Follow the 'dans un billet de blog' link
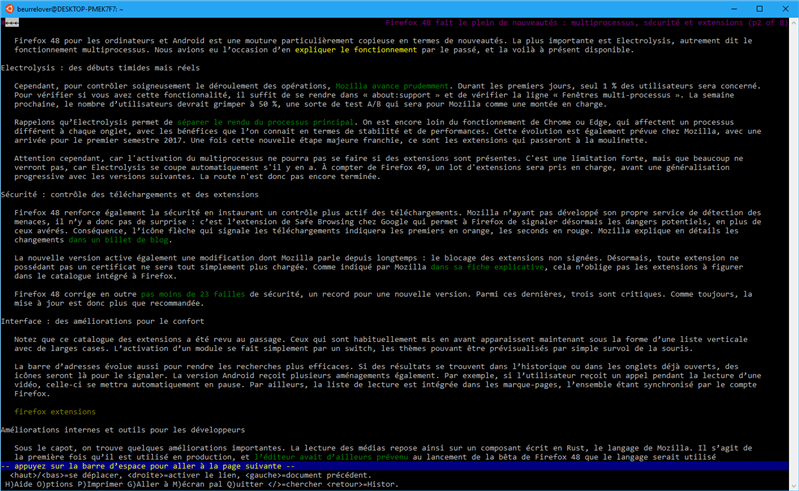Image resolution: width=799 pixels, height=491 pixels. click(x=118, y=240)
